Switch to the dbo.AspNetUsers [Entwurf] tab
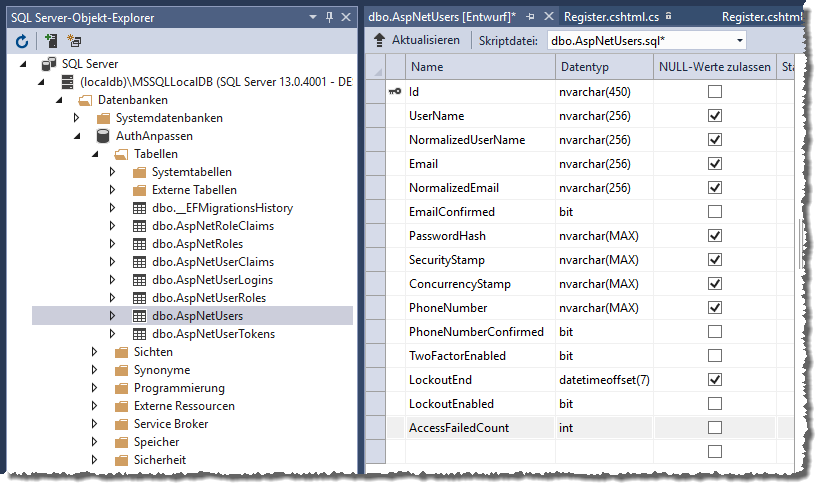The width and height of the screenshot is (823, 491). [x=442, y=17]
